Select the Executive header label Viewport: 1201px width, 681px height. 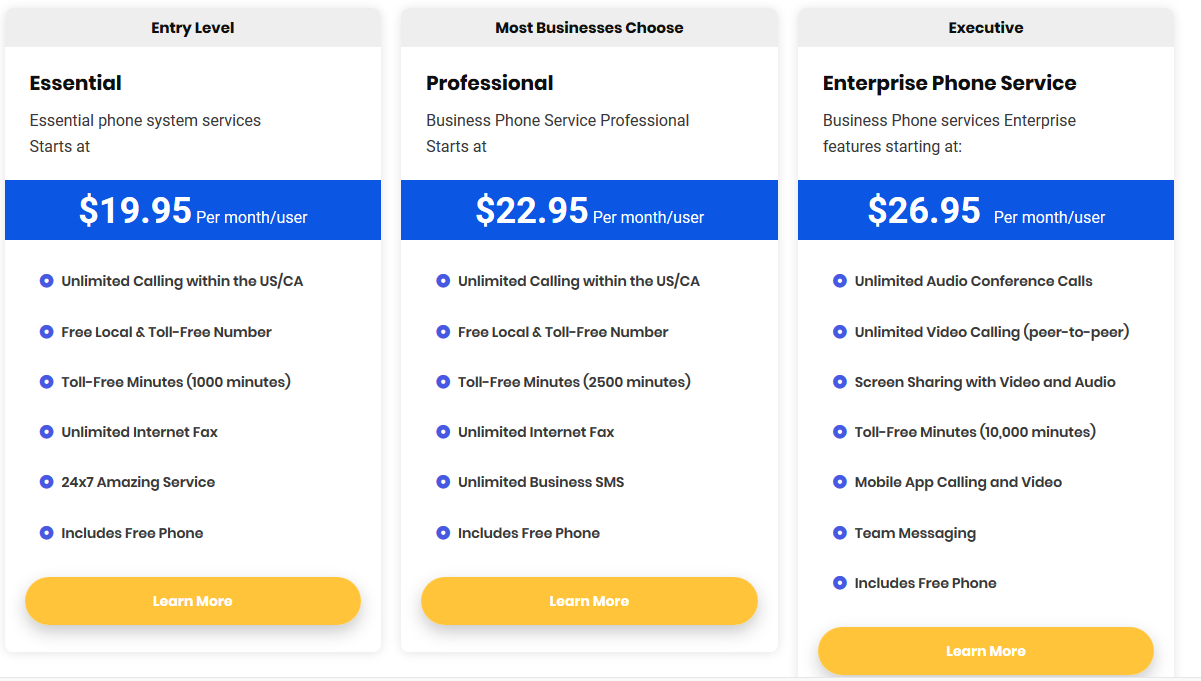point(986,28)
